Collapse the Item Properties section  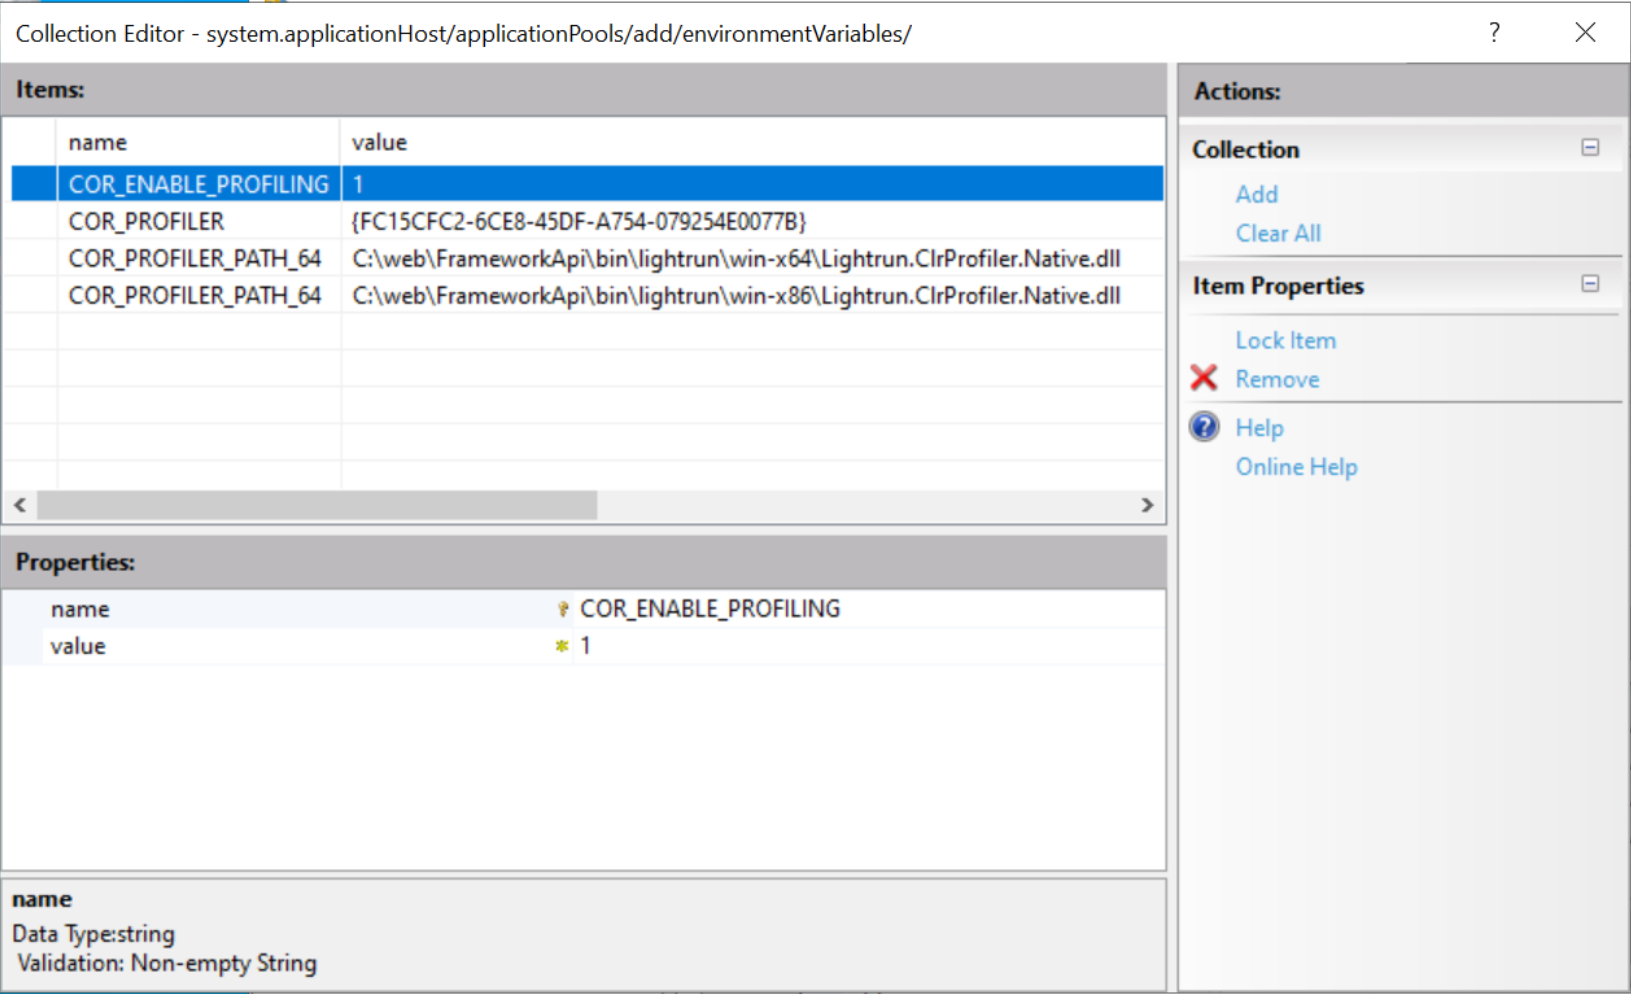[x=1590, y=284]
